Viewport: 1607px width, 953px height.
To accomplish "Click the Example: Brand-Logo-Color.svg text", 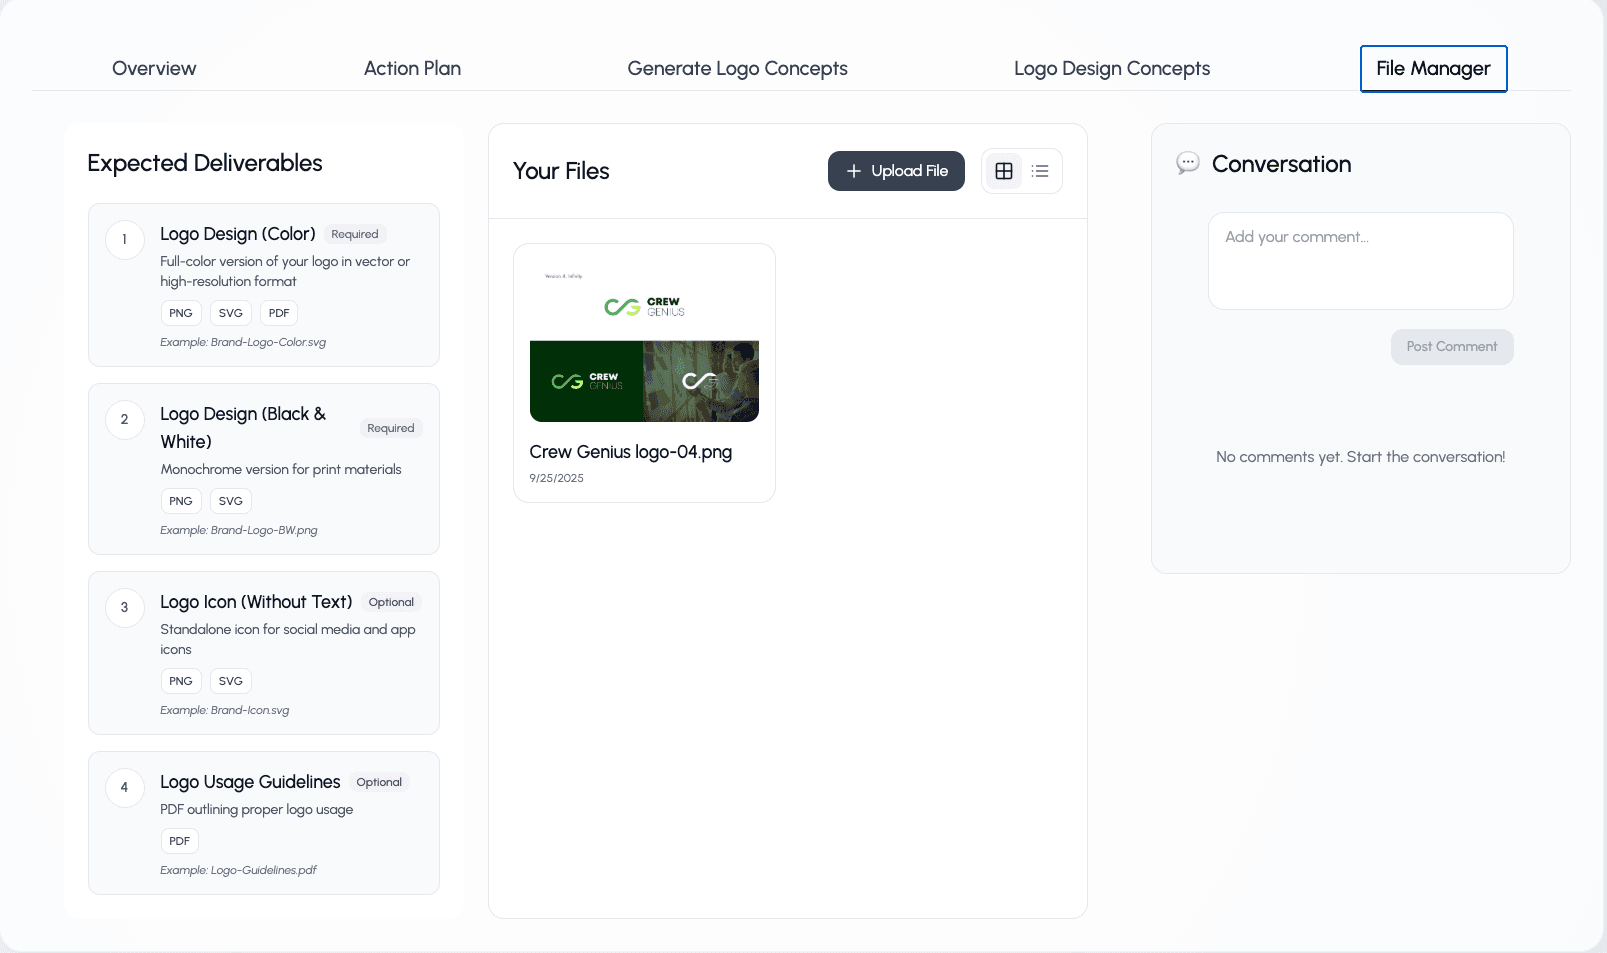I will tap(243, 342).
